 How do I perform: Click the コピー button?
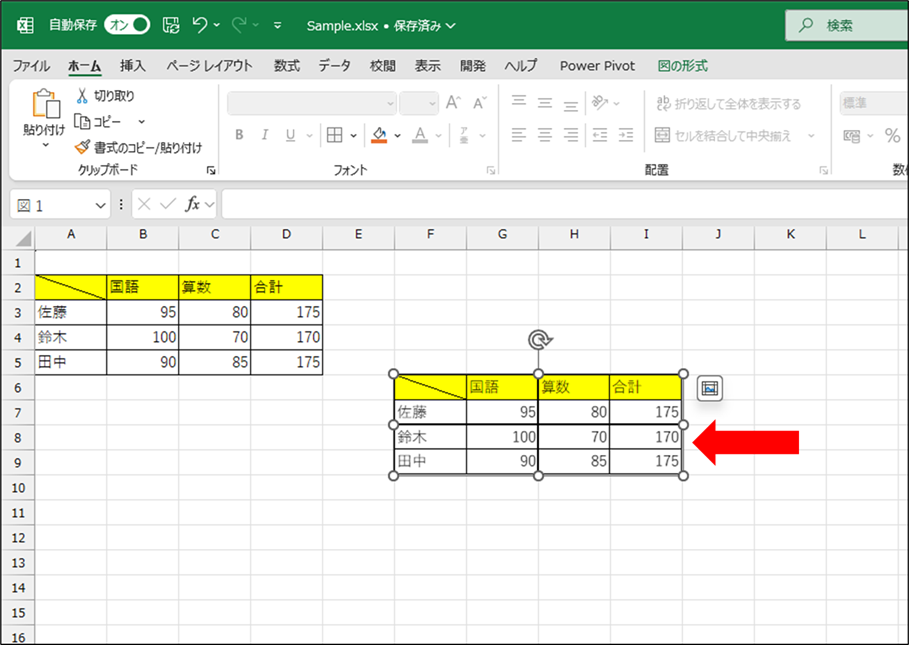(98, 122)
